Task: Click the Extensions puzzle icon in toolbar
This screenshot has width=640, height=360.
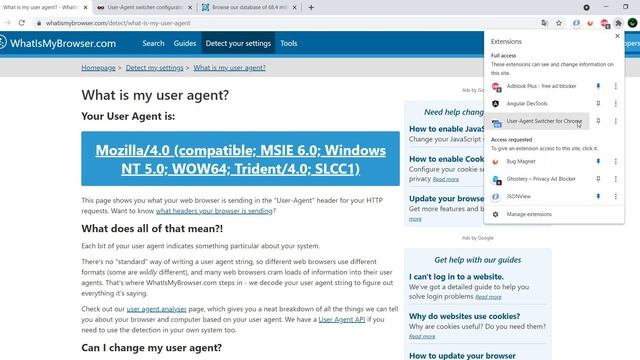Action: (x=618, y=23)
